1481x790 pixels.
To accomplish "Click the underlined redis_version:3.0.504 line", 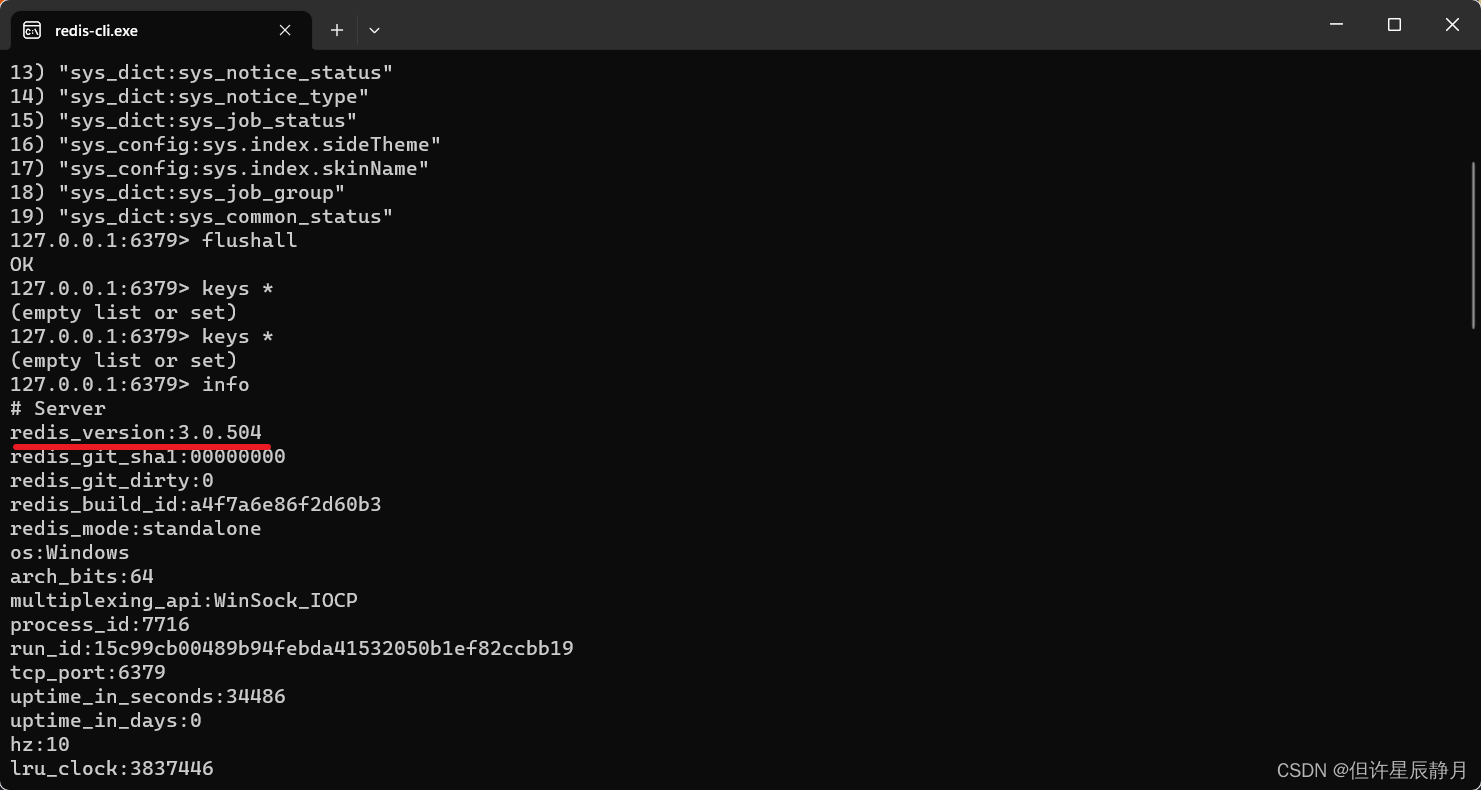I will click(137, 432).
